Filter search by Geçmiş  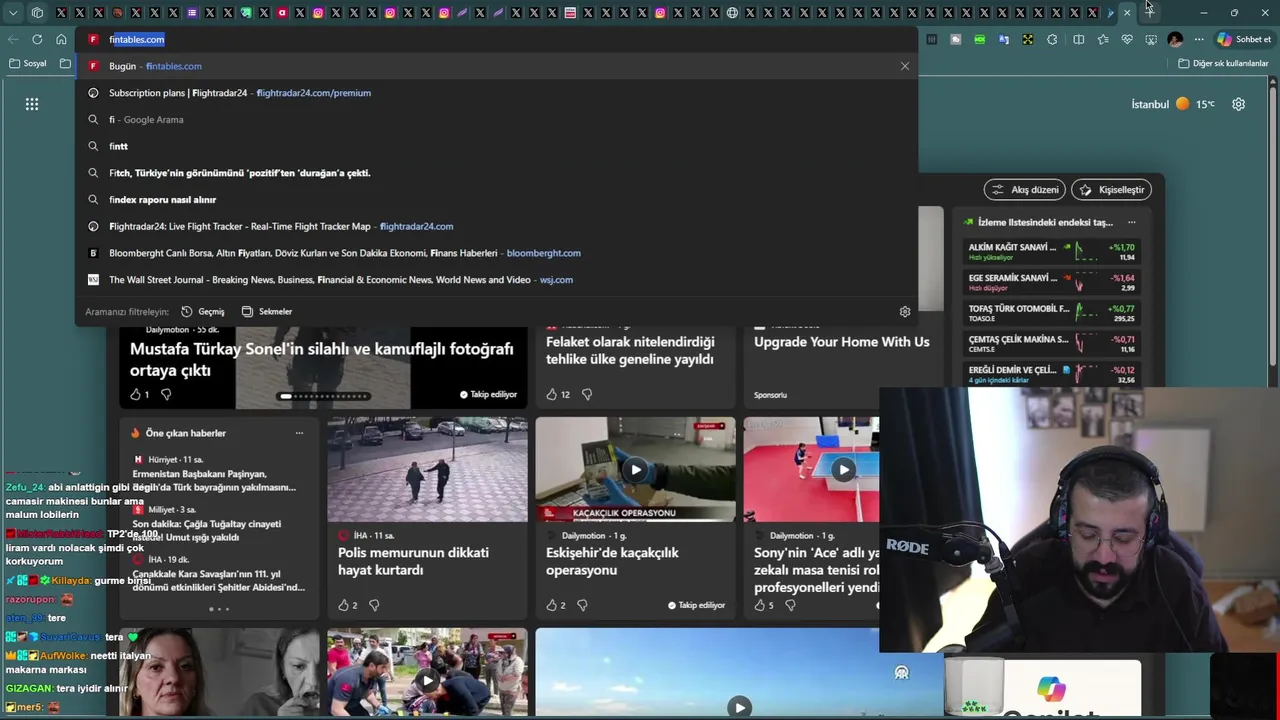pos(203,311)
